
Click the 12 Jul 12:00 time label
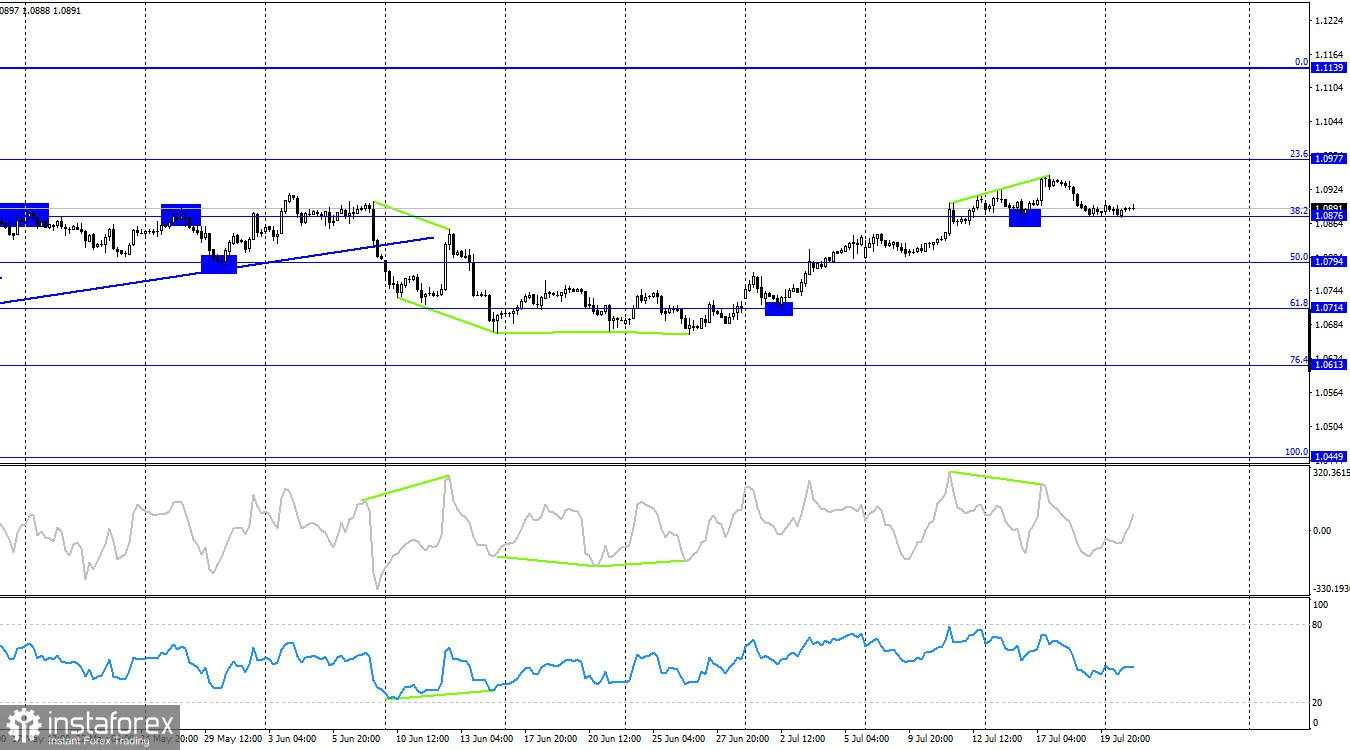point(997,740)
